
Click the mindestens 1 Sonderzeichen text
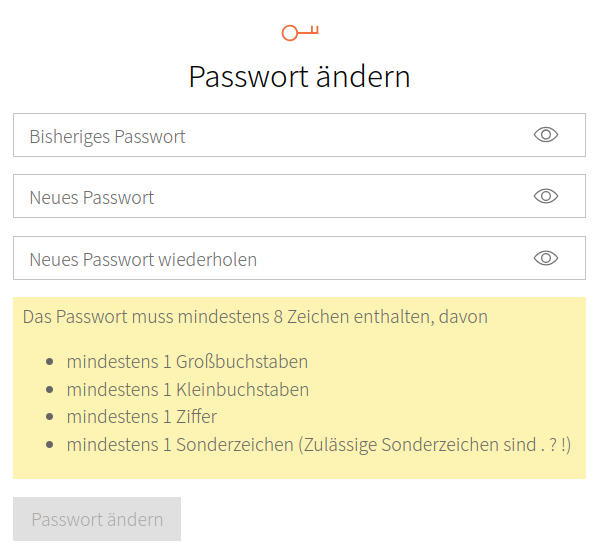[x=180, y=445]
